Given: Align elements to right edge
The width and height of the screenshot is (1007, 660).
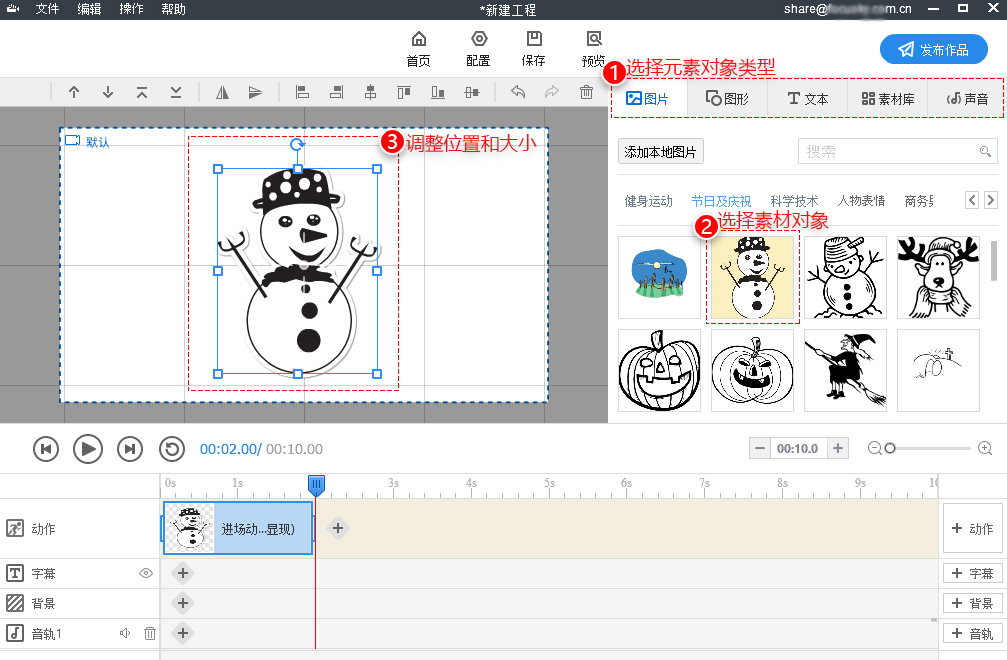Looking at the screenshot, I should click(x=337, y=92).
